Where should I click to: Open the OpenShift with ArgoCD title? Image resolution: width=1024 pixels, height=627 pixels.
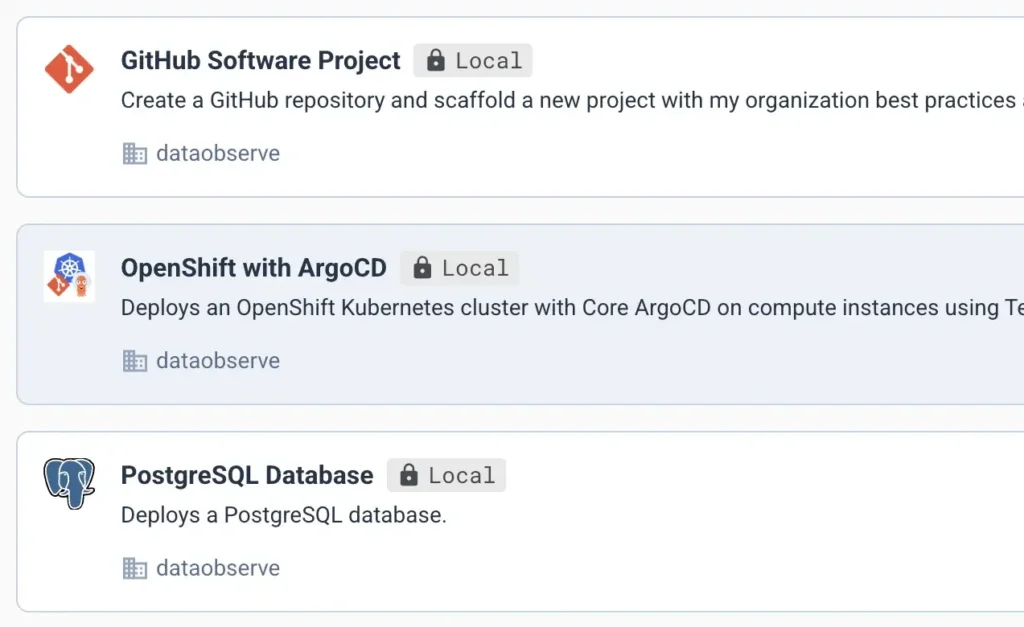[x=253, y=268]
